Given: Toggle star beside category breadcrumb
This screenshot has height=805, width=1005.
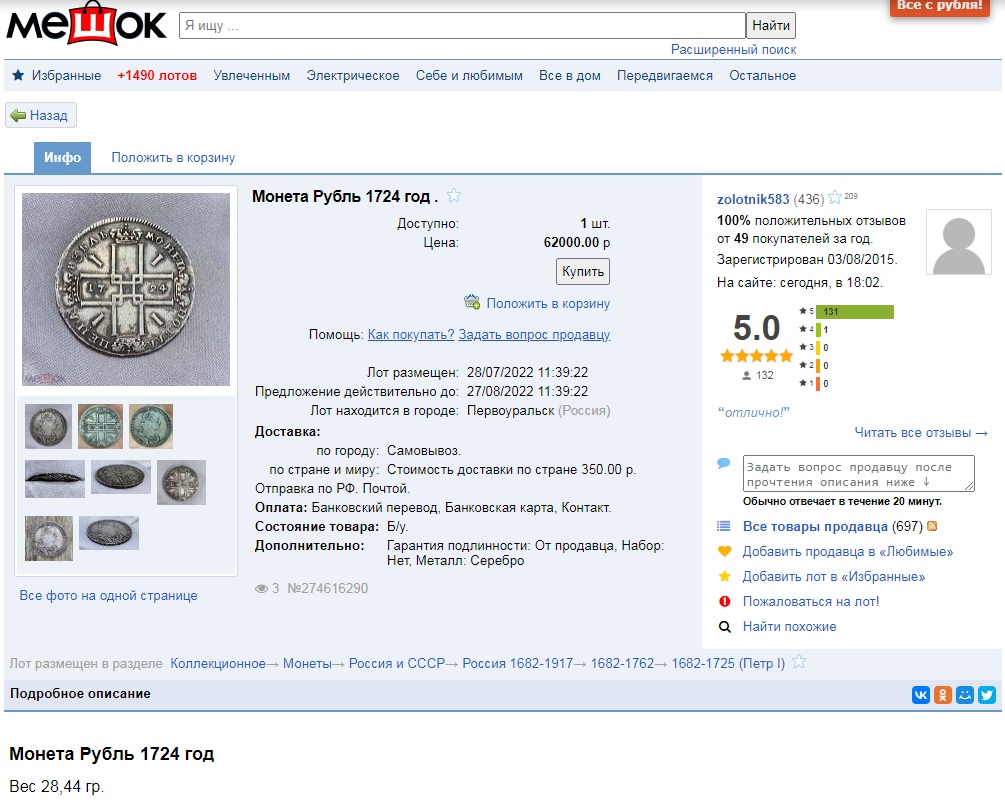Looking at the screenshot, I should click(799, 662).
